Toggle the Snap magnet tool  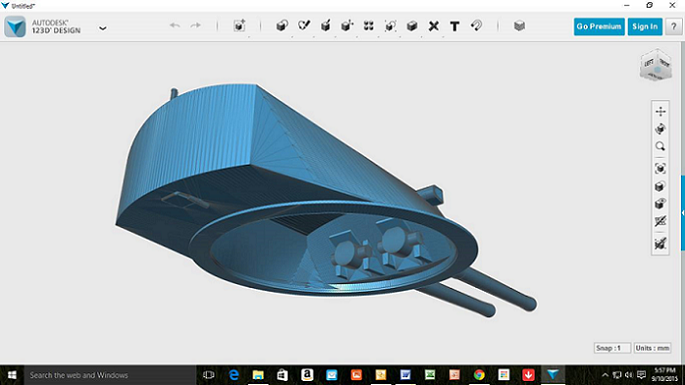point(476,26)
